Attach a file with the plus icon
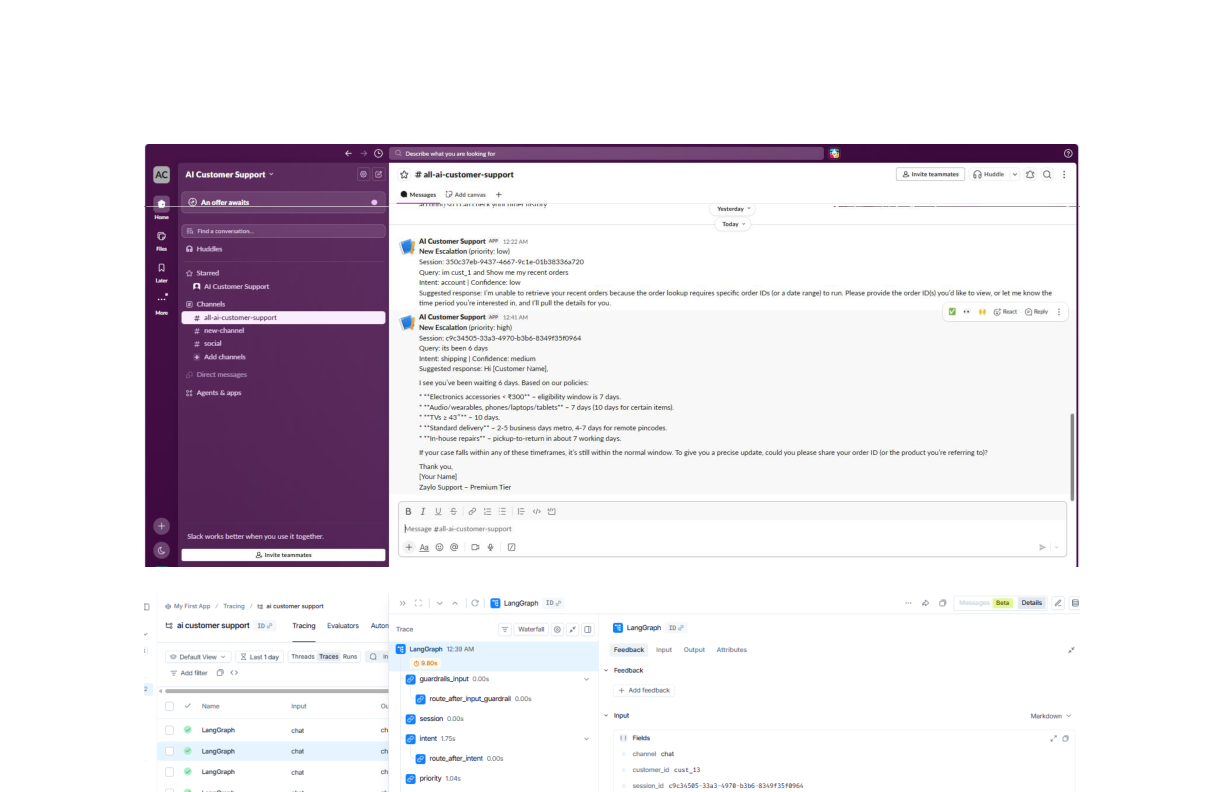This screenshot has height=792, width=1224. (409, 547)
